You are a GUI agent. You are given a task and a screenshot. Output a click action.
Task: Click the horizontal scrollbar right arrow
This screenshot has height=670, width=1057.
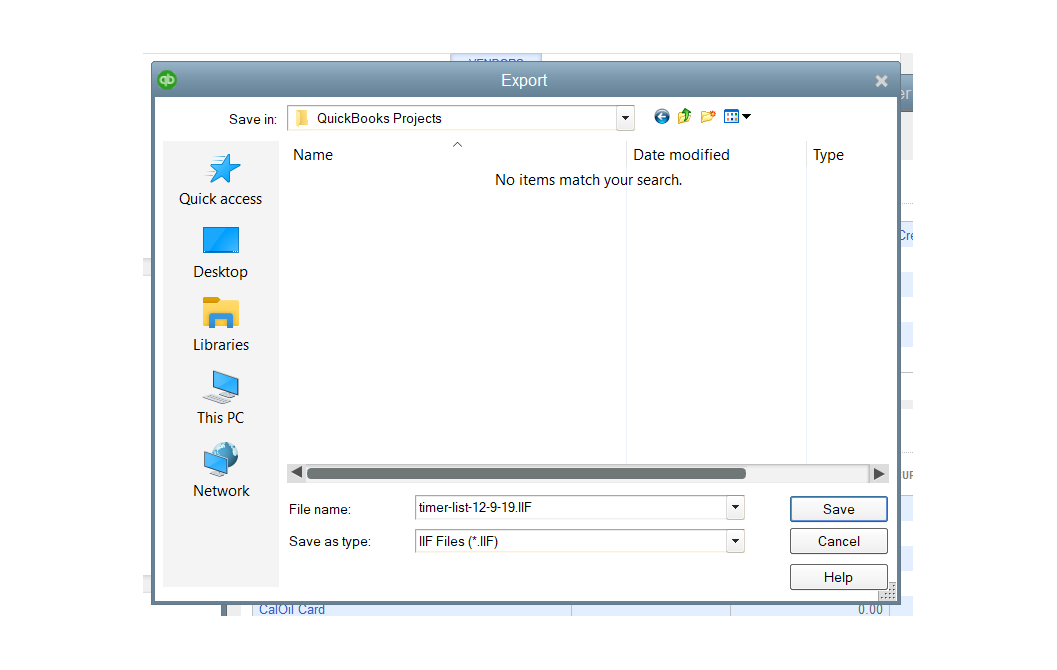[x=878, y=474]
